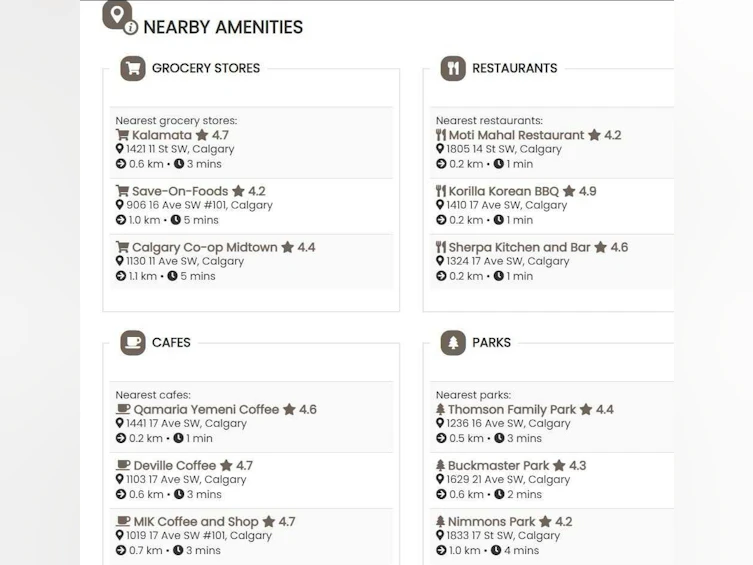
Task: Open the Kalamata grocery store listing
Action: click(x=162, y=135)
